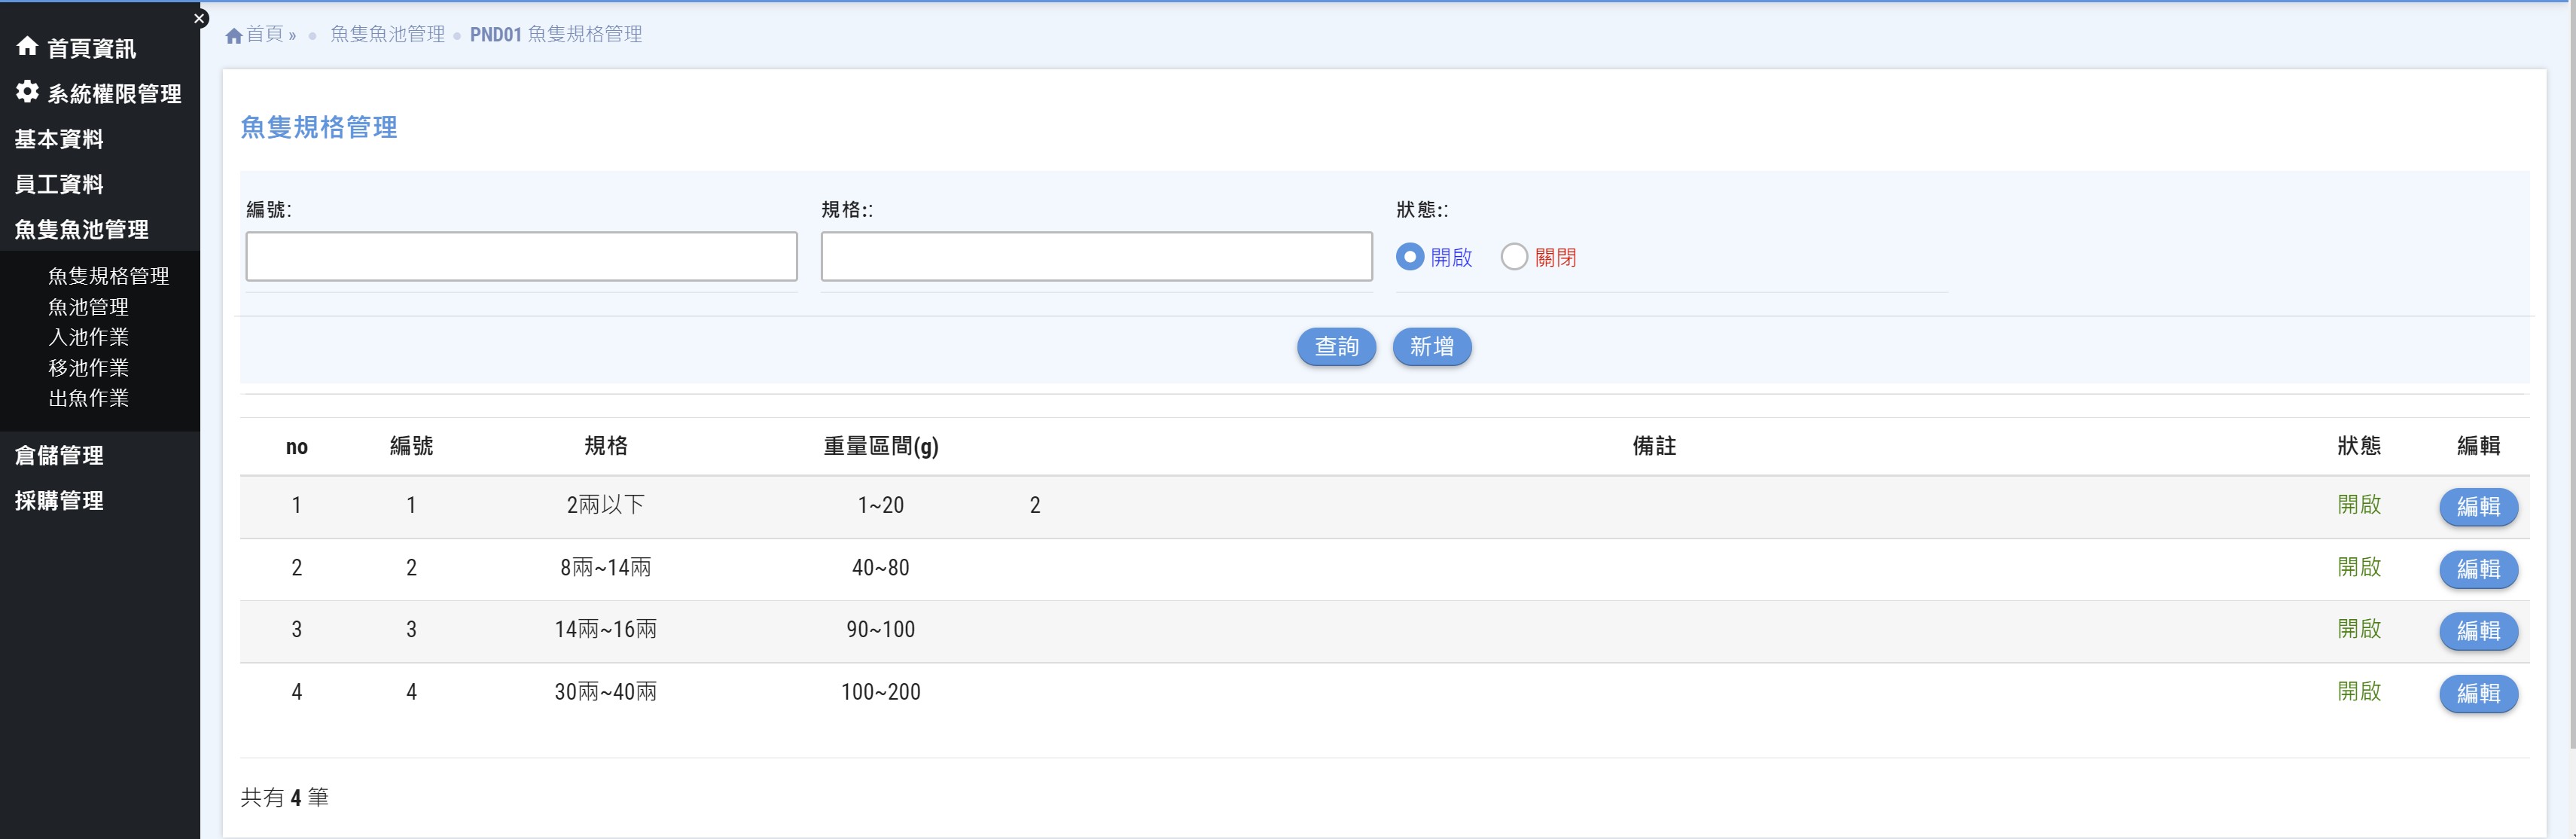The height and width of the screenshot is (839, 2576).
Task: Click the weight cell 90~100
Action: [881, 630]
